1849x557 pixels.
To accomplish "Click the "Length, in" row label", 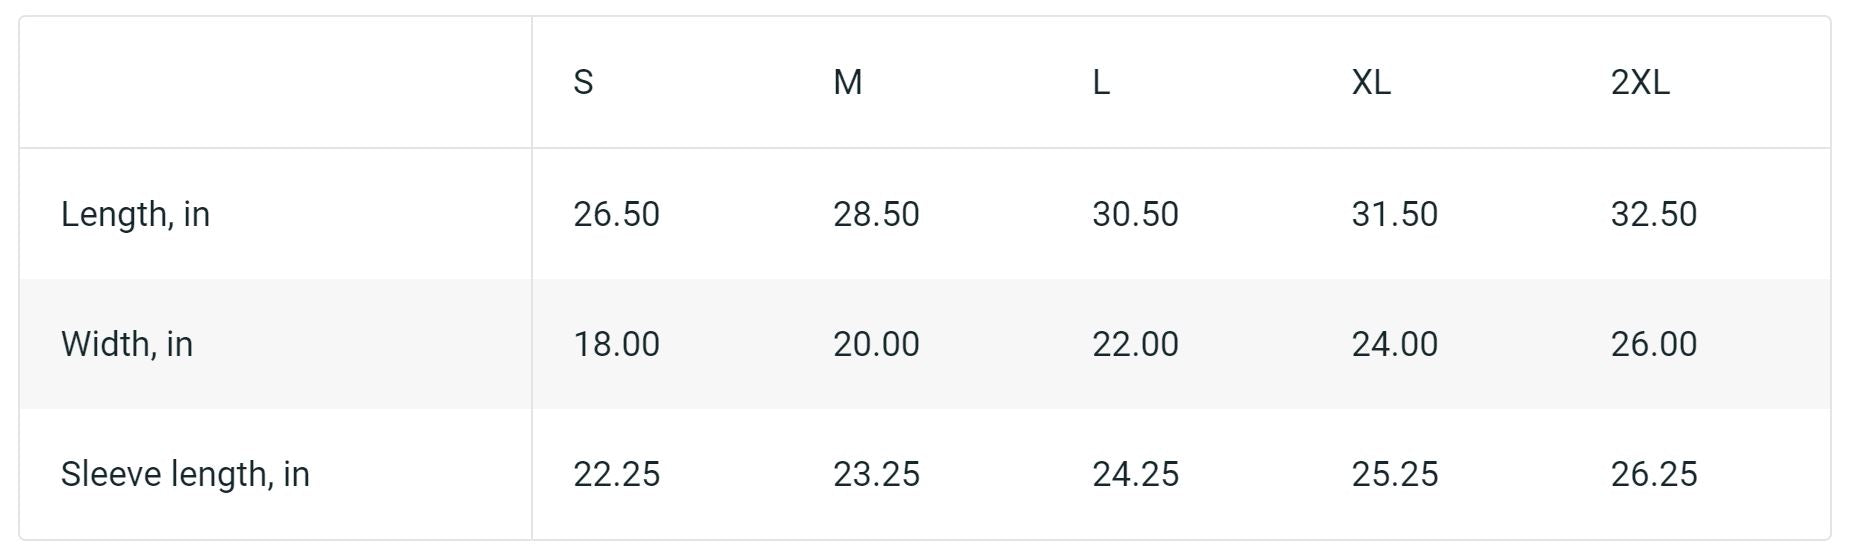I will point(135,214).
